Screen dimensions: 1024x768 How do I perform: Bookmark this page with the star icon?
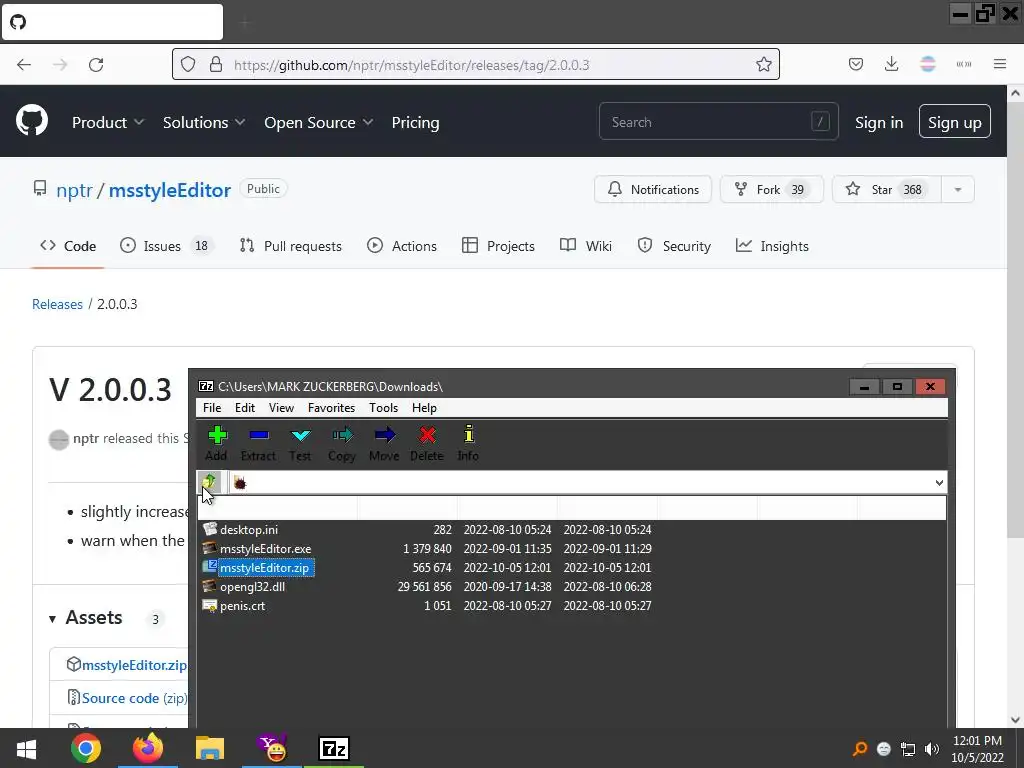pyautogui.click(x=763, y=65)
